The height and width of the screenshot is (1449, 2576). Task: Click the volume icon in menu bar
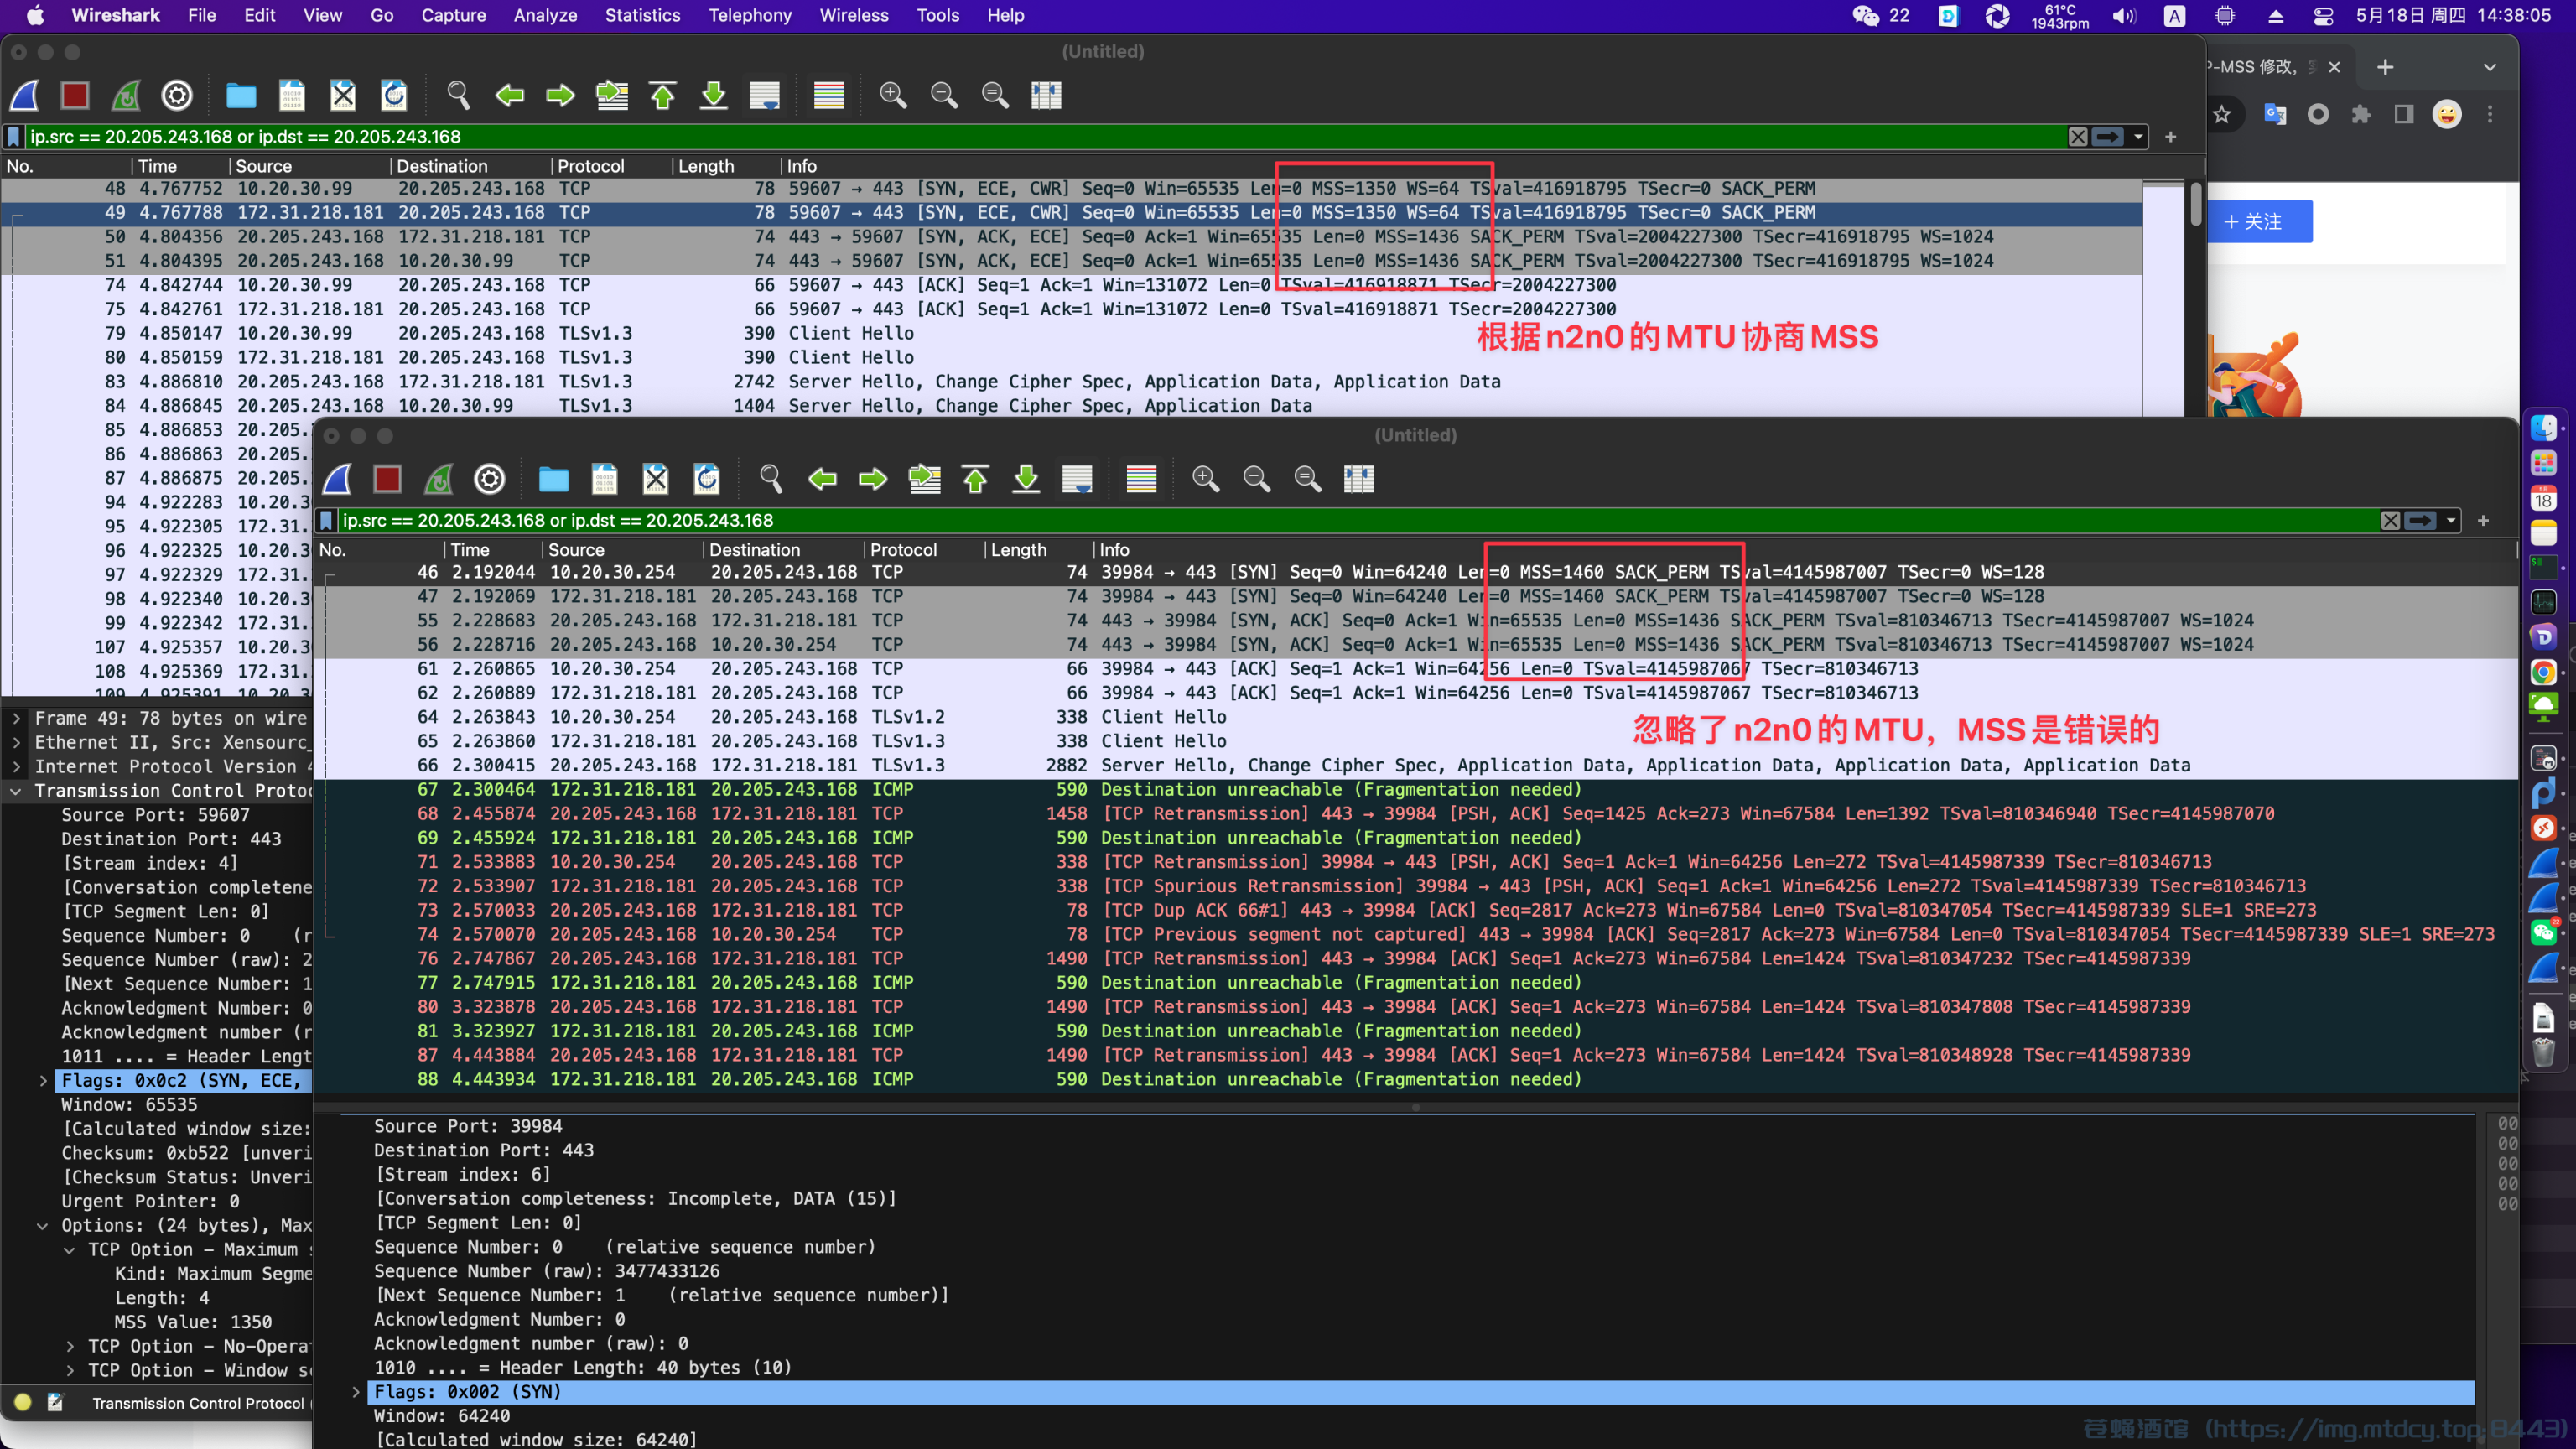coord(2124,16)
